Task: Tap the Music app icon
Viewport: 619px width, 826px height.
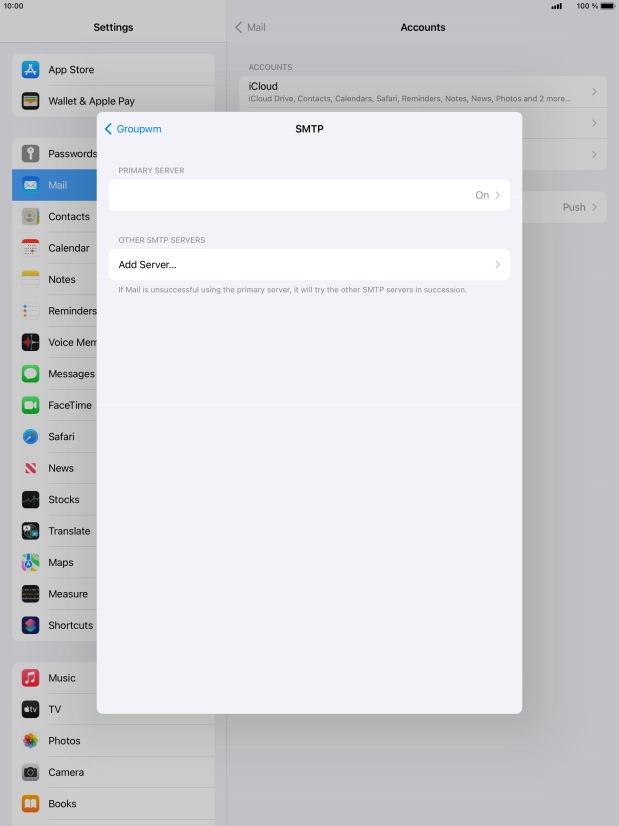Action: point(30,678)
